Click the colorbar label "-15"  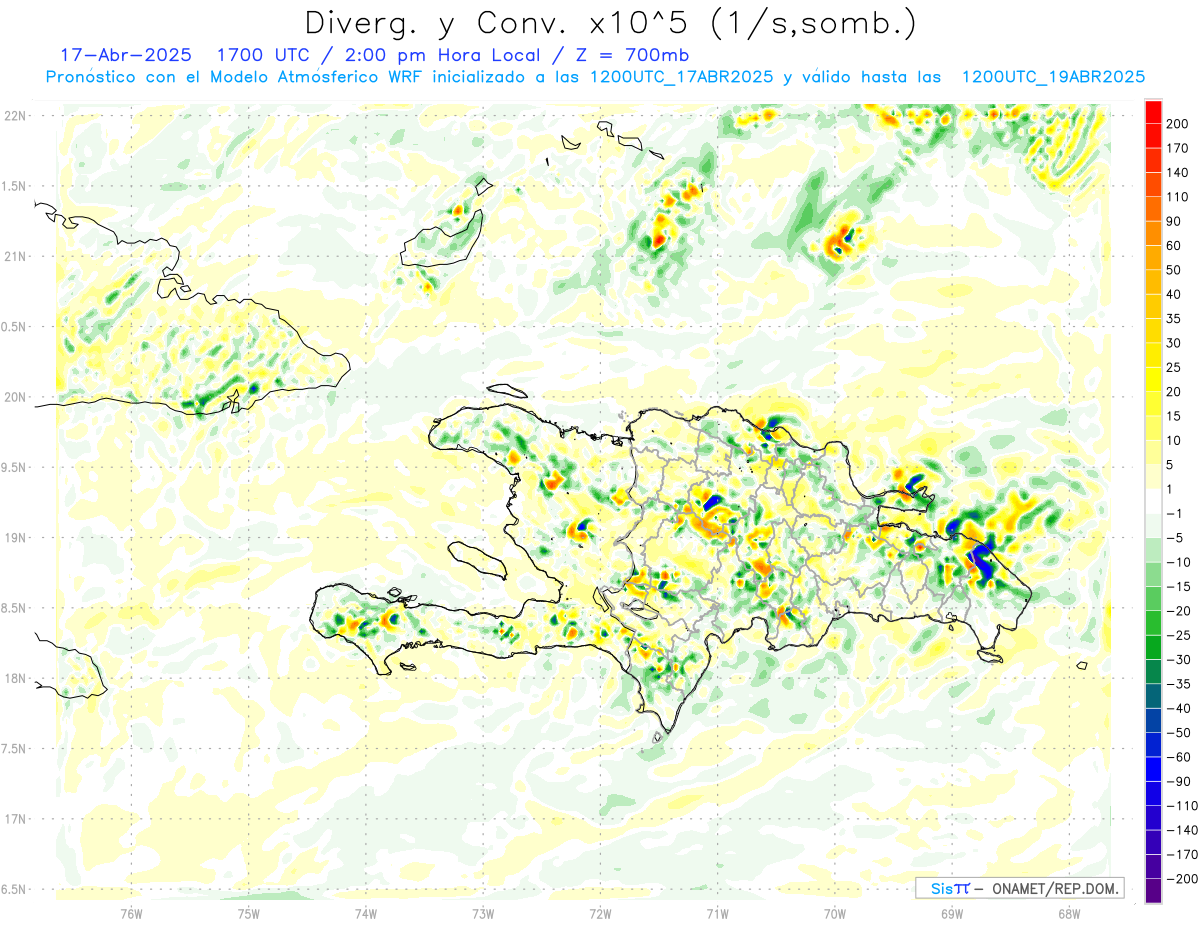pyautogui.click(x=1178, y=586)
